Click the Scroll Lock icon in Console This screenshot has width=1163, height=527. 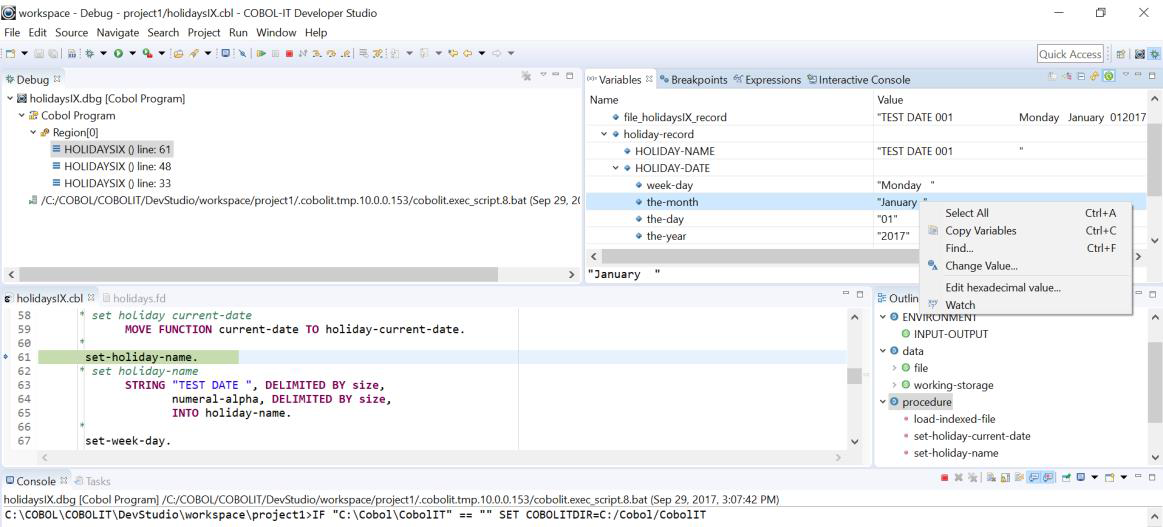(1005, 477)
